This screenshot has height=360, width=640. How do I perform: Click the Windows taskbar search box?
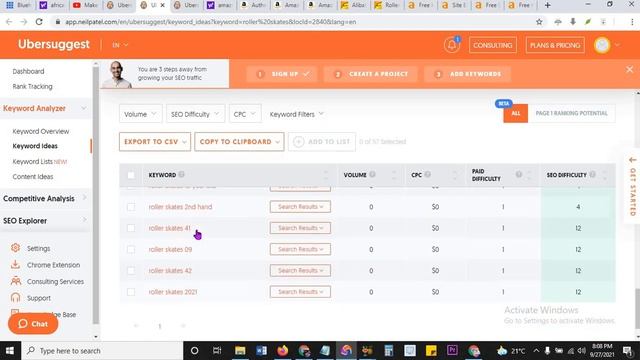[x=102, y=351]
